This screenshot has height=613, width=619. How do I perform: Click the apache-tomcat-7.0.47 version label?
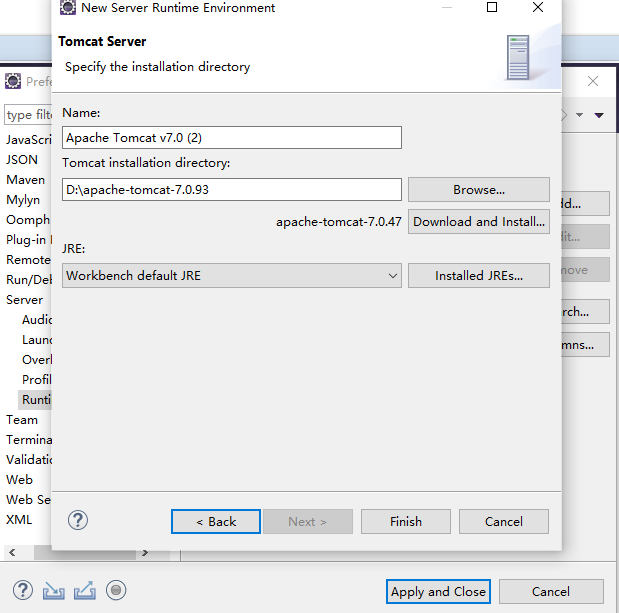pyautogui.click(x=339, y=222)
